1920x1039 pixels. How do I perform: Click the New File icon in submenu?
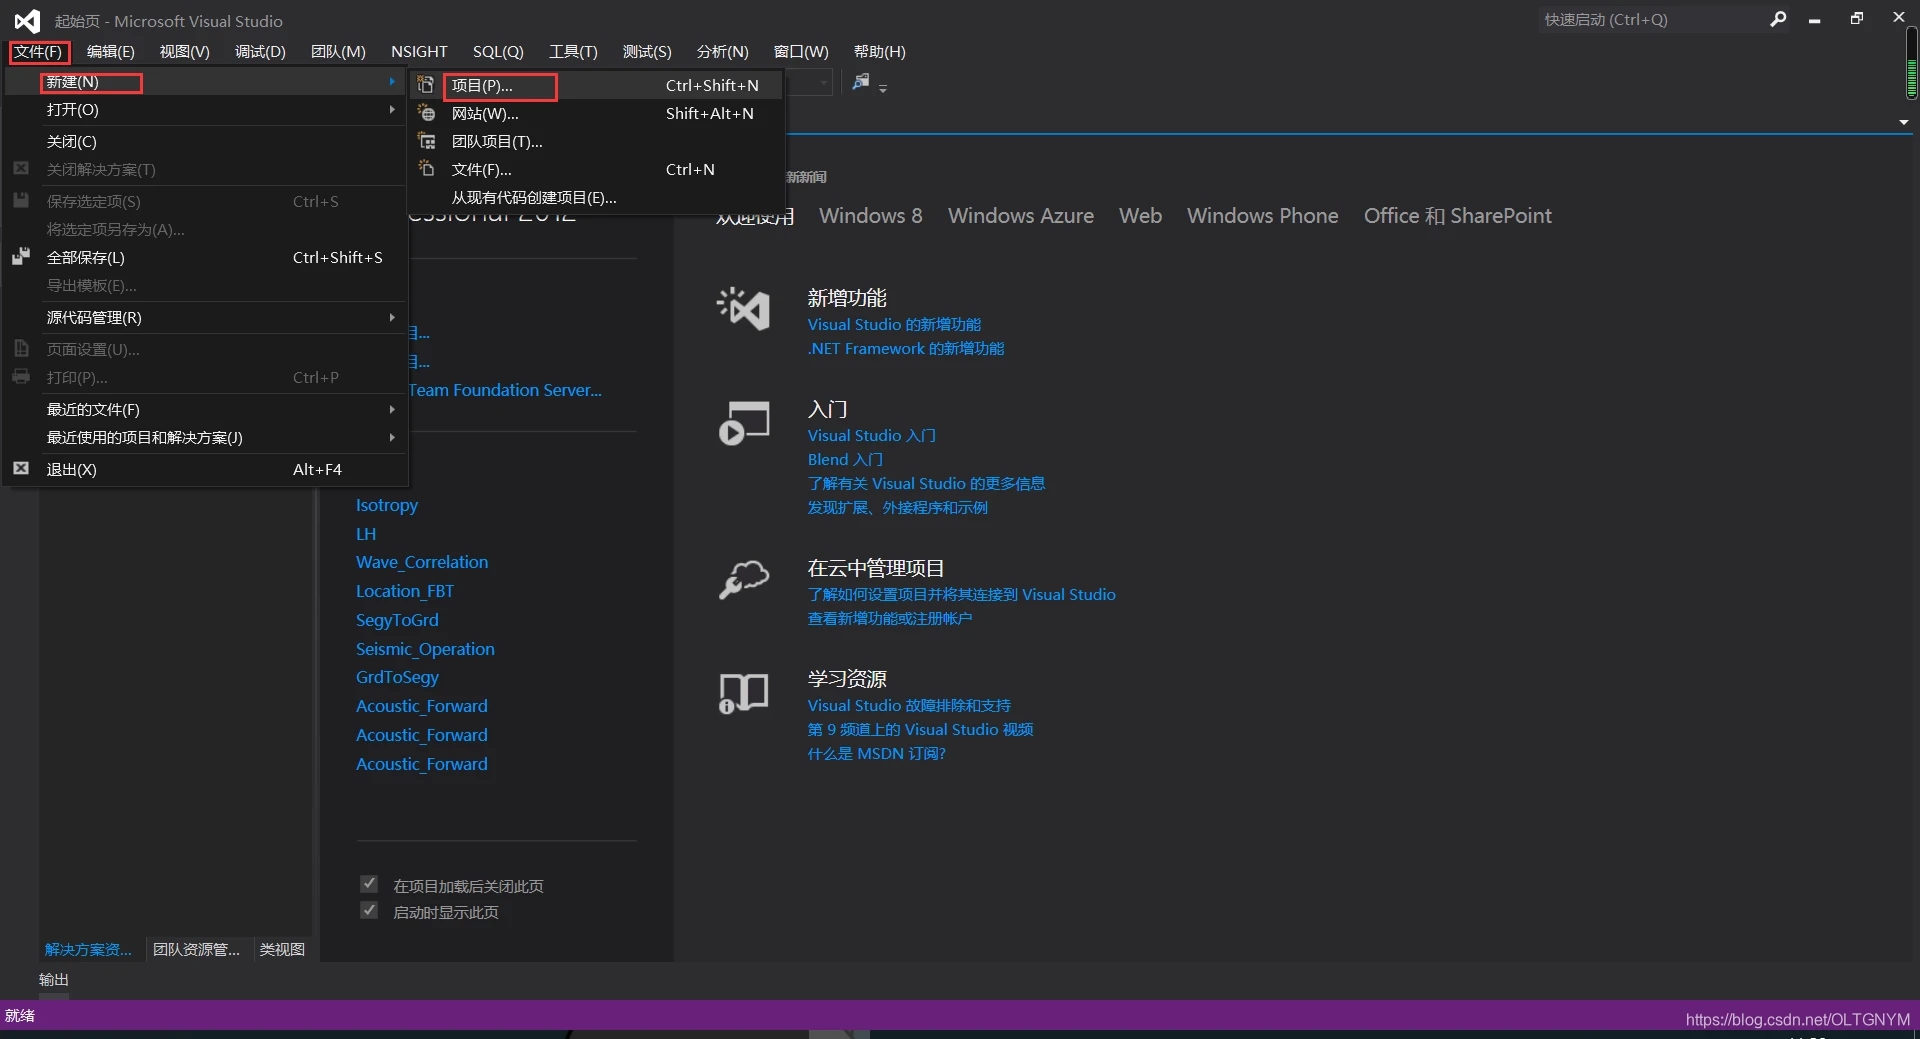(426, 169)
